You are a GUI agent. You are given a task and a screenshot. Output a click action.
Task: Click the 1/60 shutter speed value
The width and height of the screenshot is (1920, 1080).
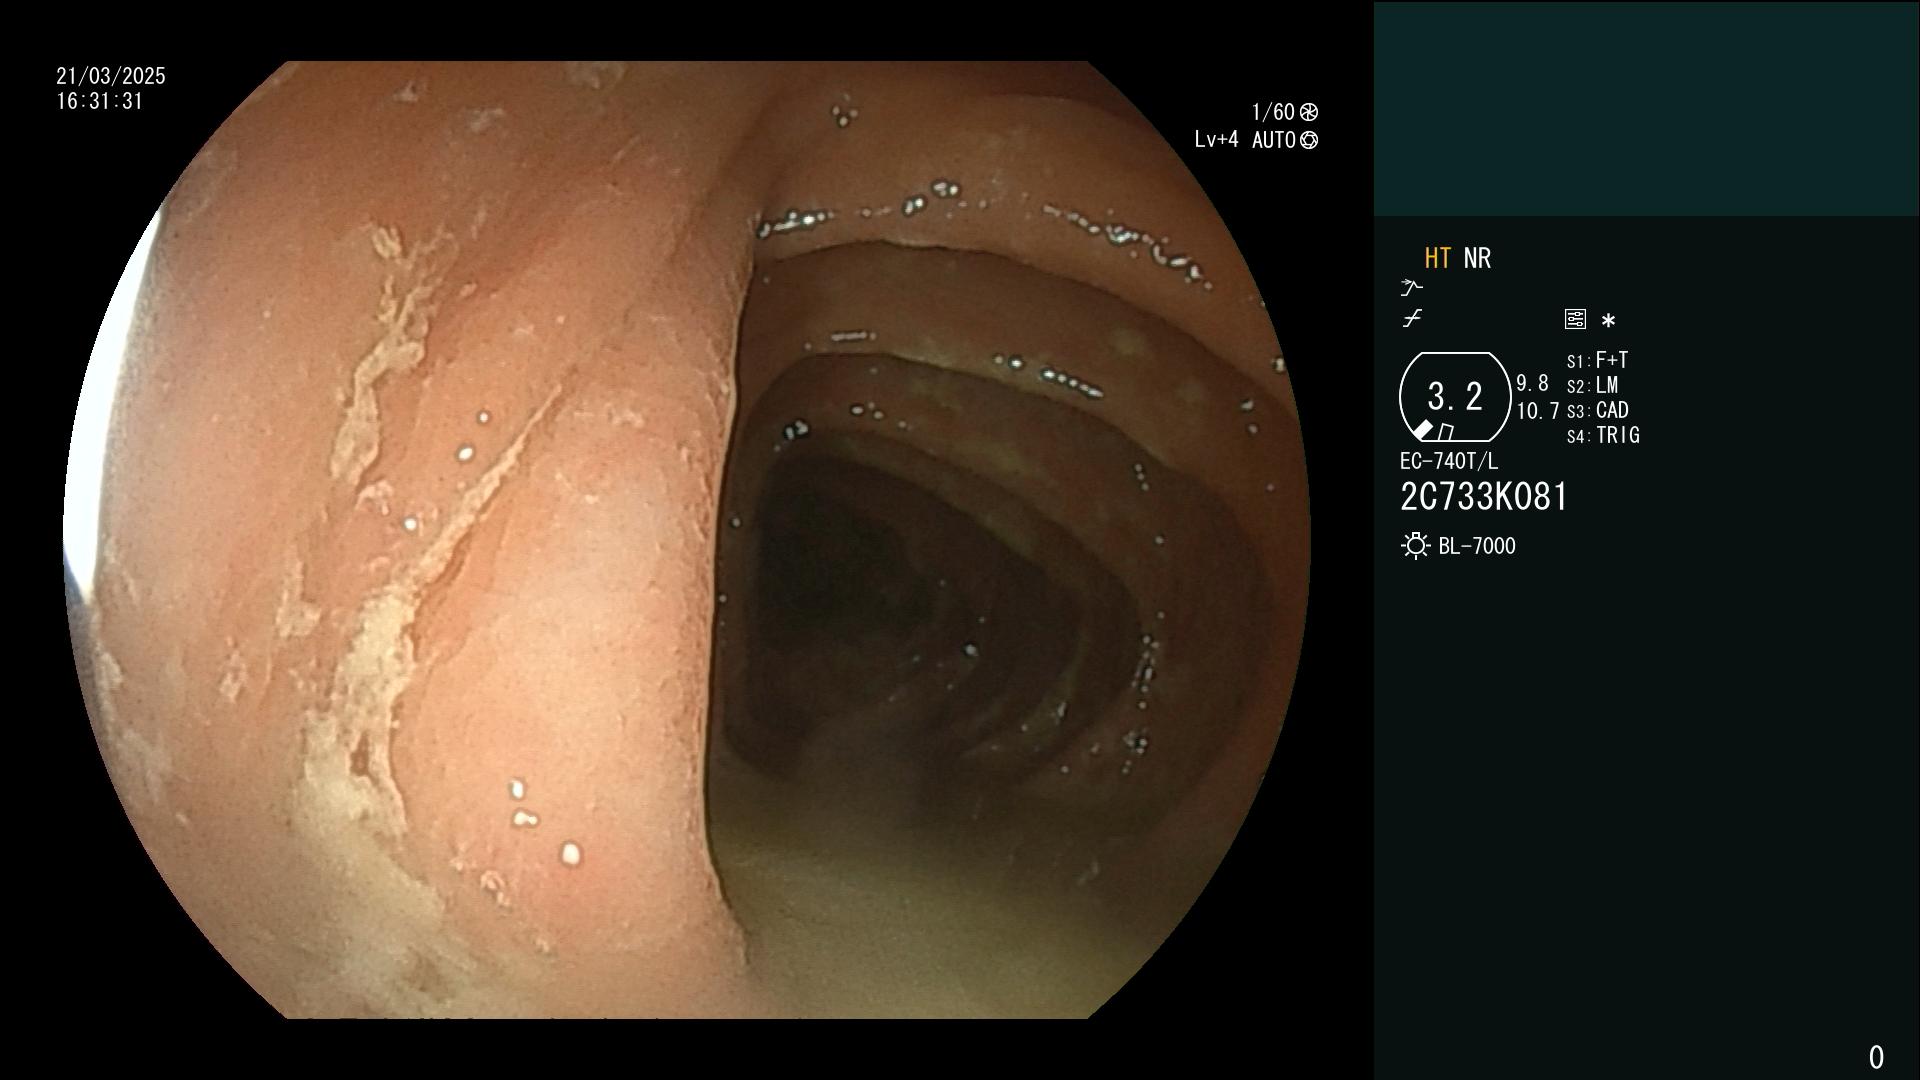[1273, 112]
